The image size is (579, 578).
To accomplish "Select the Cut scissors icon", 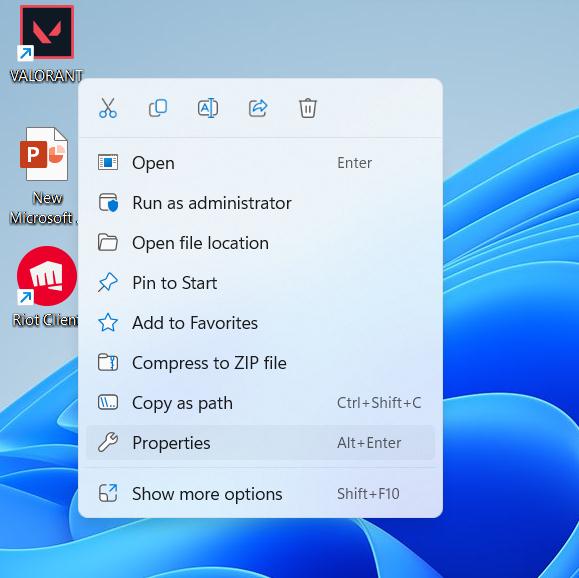I will coord(108,108).
